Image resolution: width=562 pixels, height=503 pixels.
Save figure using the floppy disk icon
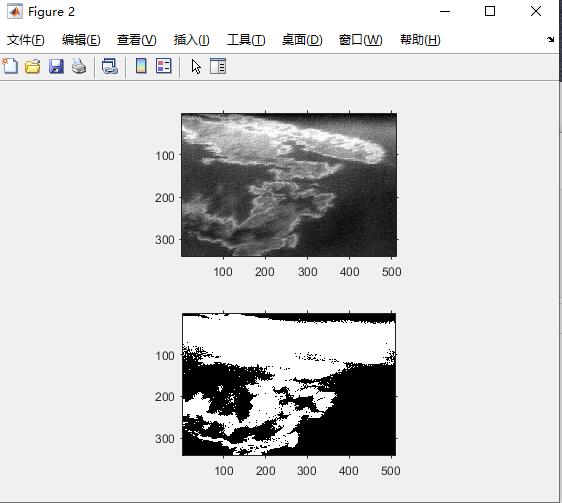(x=56, y=66)
